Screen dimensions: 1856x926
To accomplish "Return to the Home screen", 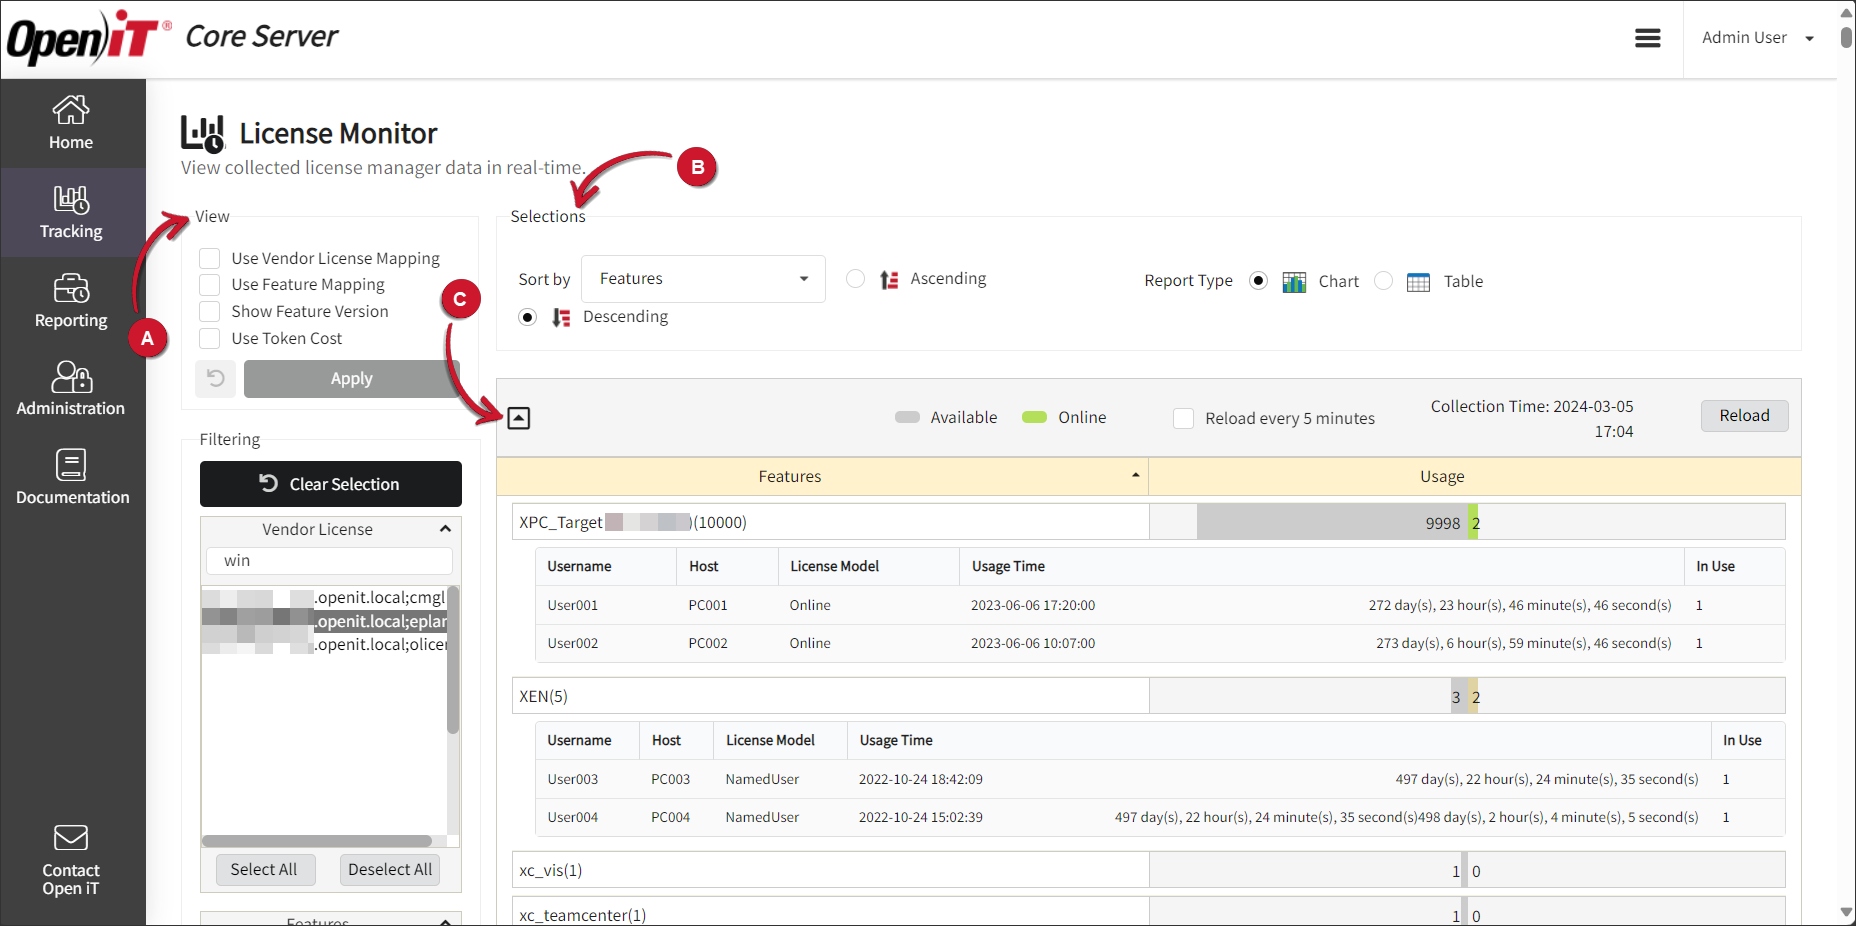I will [71, 122].
